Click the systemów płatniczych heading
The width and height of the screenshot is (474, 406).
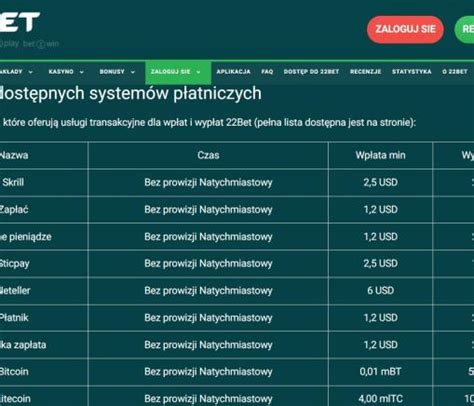click(131, 93)
